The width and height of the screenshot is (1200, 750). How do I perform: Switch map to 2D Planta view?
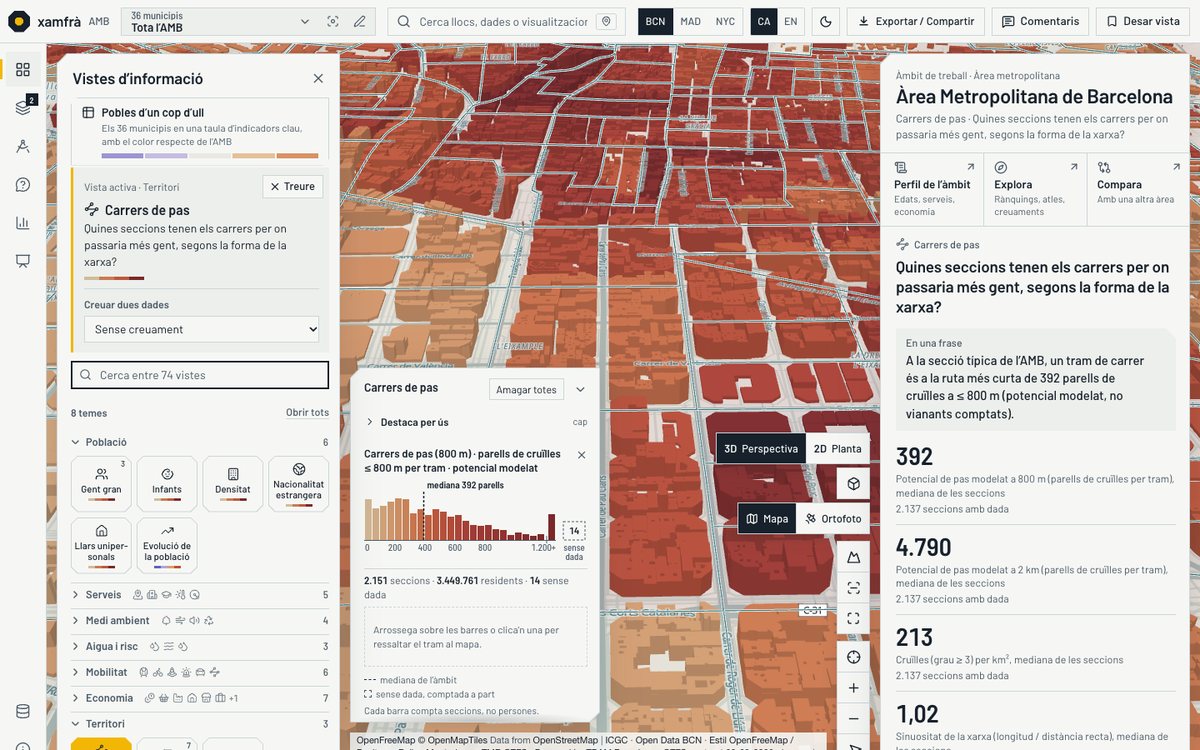[837, 449]
